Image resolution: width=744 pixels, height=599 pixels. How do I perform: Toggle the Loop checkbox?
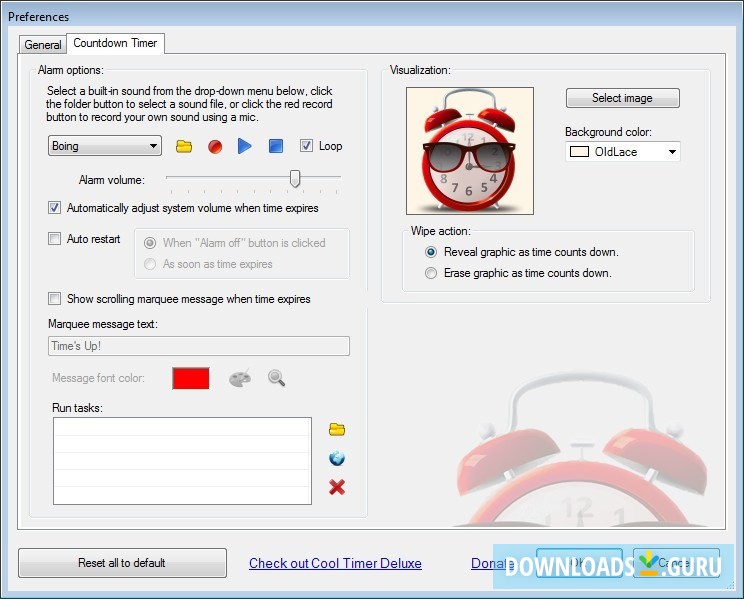306,146
